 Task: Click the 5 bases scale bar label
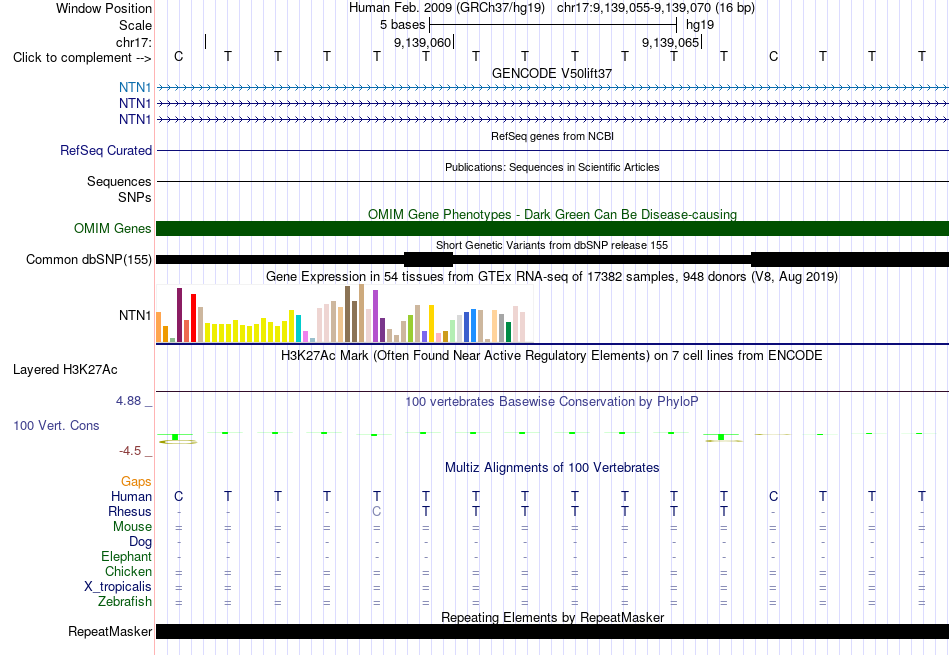click(402, 25)
